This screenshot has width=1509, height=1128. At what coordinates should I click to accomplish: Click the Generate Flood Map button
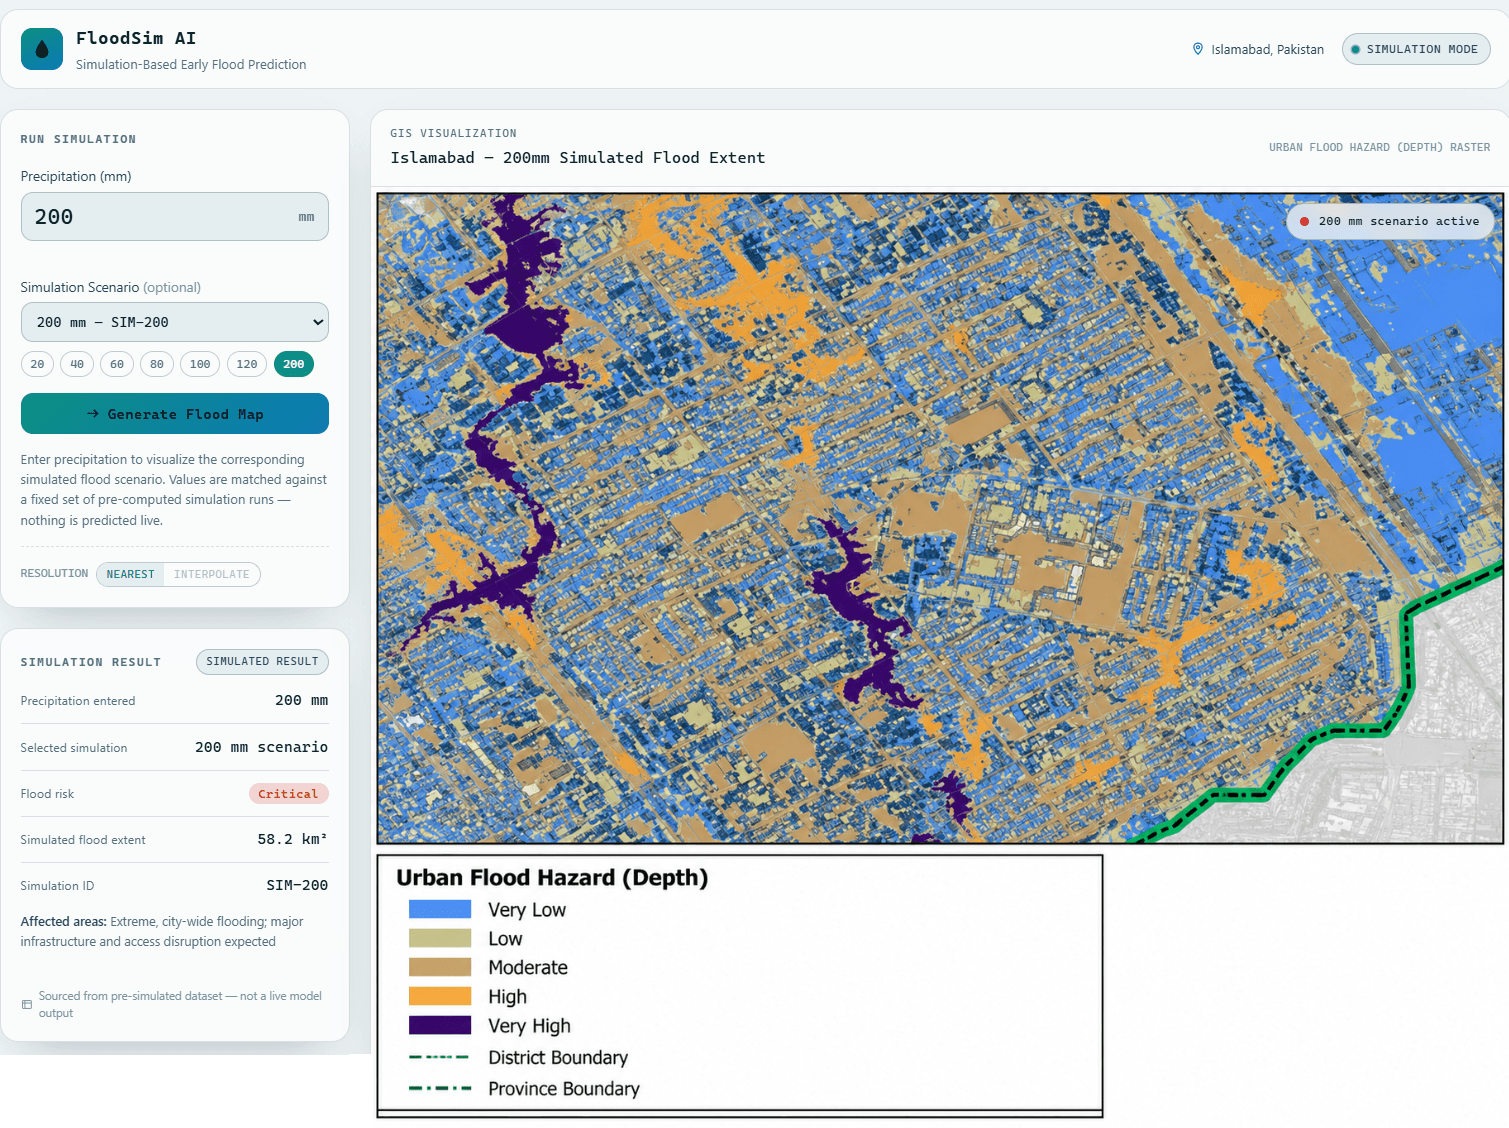point(175,414)
